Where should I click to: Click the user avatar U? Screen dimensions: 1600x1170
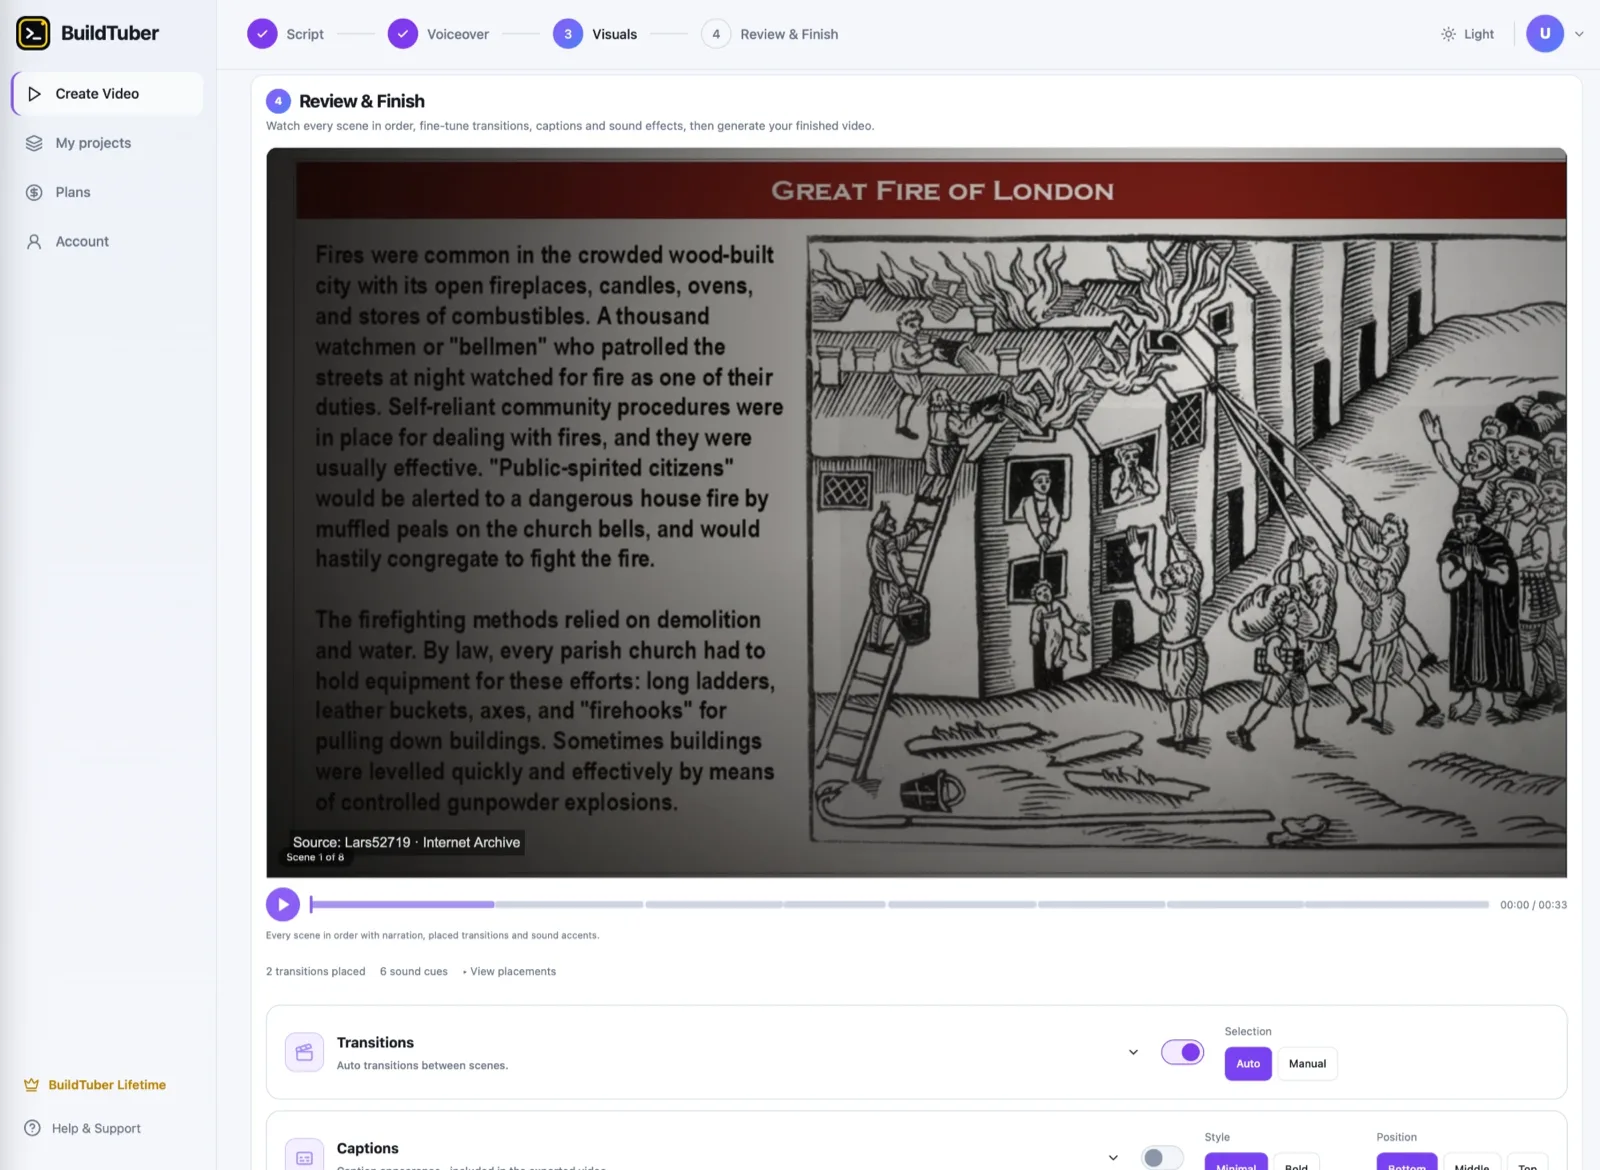[1545, 33]
